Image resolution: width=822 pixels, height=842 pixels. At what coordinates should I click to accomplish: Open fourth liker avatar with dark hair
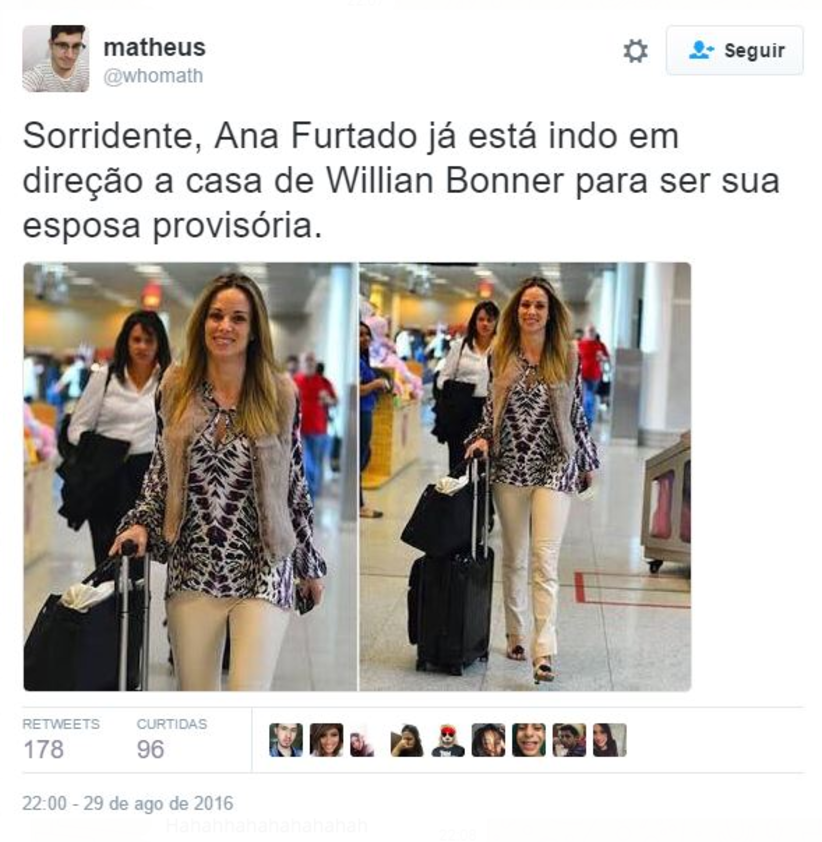tap(407, 740)
